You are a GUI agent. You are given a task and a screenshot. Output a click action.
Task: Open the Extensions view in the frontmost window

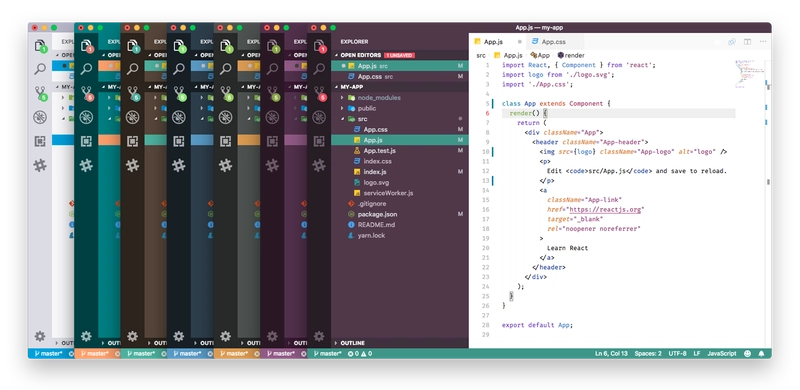(x=319, y=141)
